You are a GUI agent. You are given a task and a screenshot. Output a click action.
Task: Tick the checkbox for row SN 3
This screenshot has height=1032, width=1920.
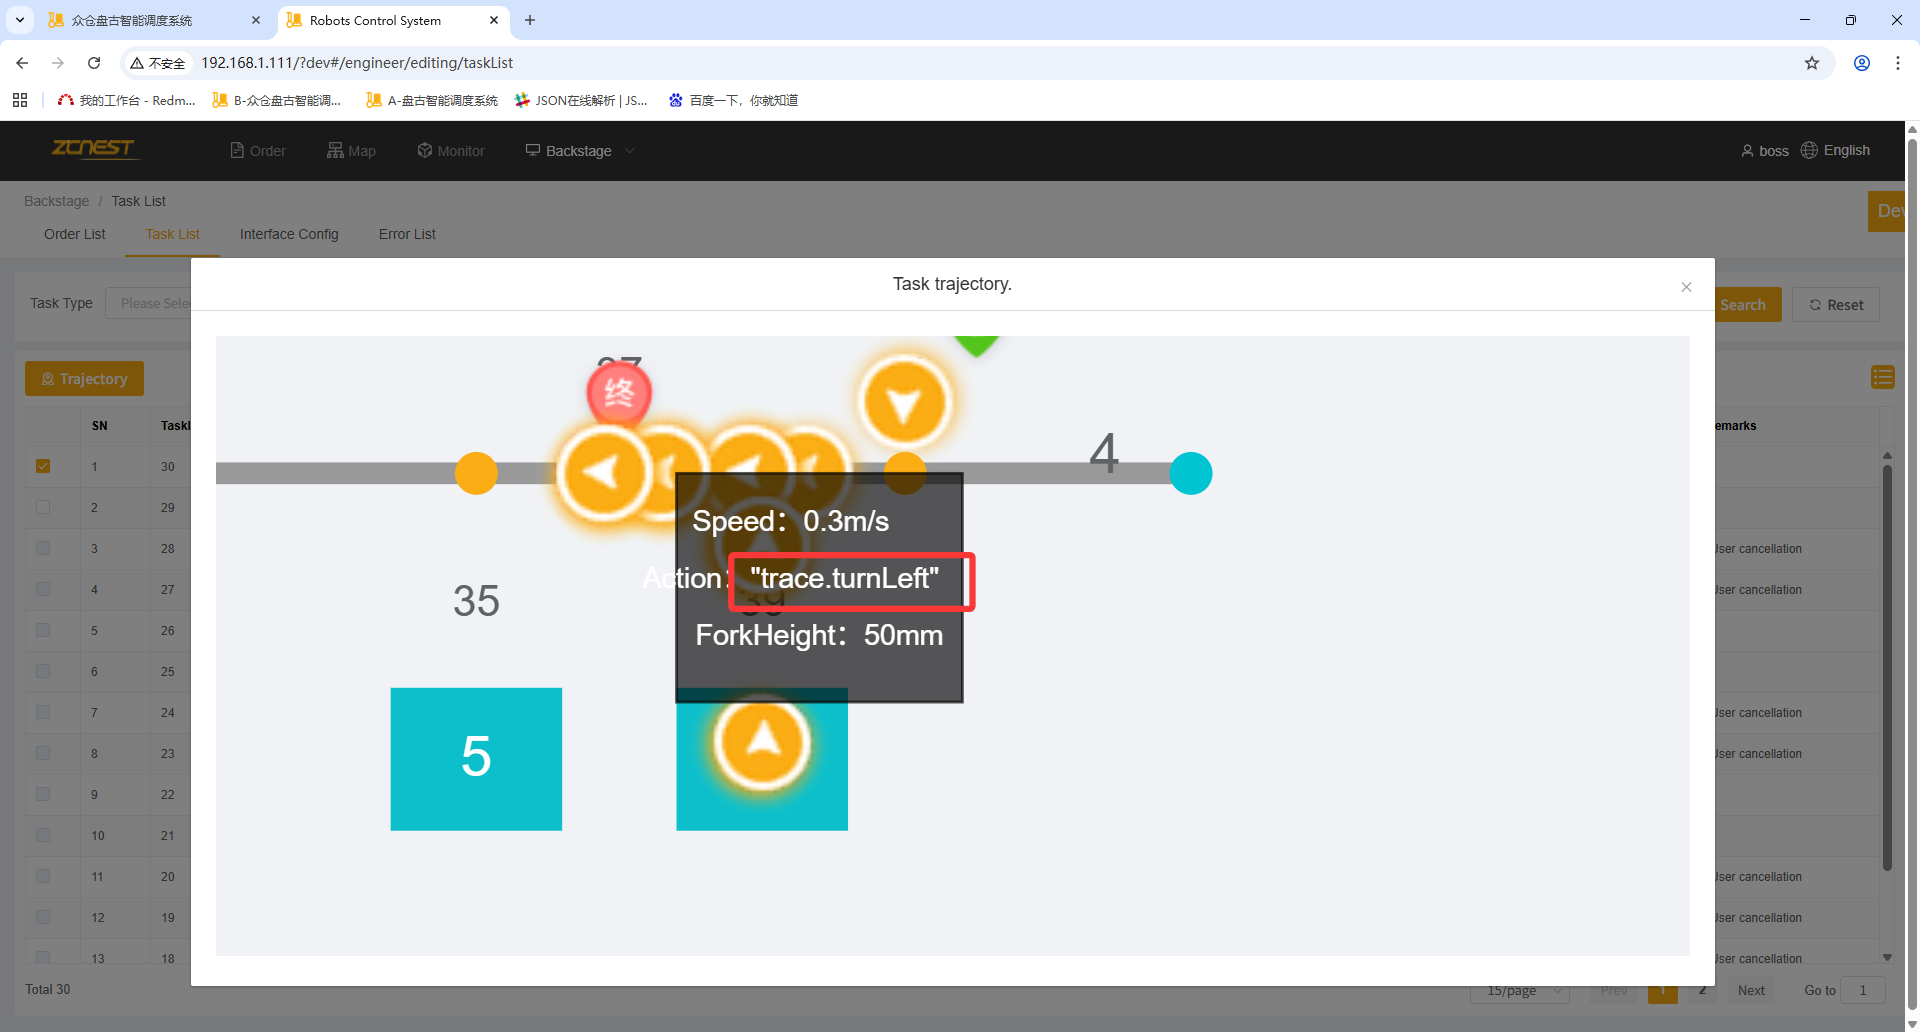point(43,548)
